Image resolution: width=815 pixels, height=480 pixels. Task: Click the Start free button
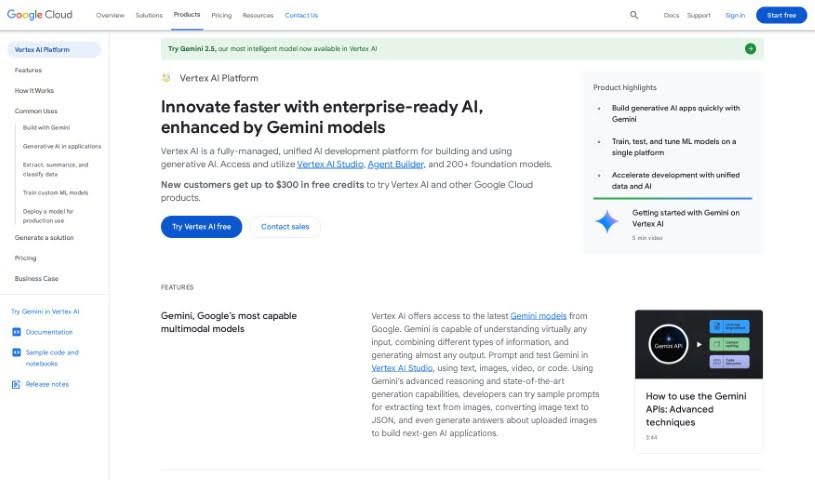[x=781, y=15]
